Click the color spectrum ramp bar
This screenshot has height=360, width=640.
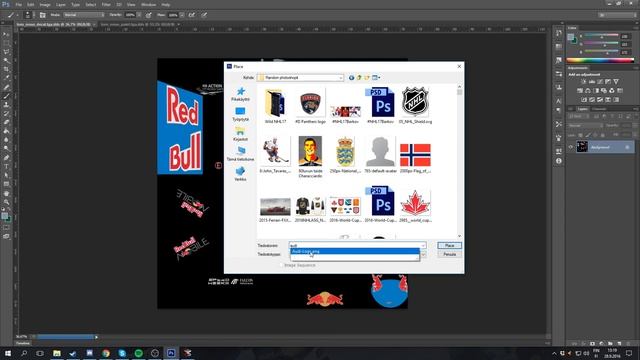600,60
